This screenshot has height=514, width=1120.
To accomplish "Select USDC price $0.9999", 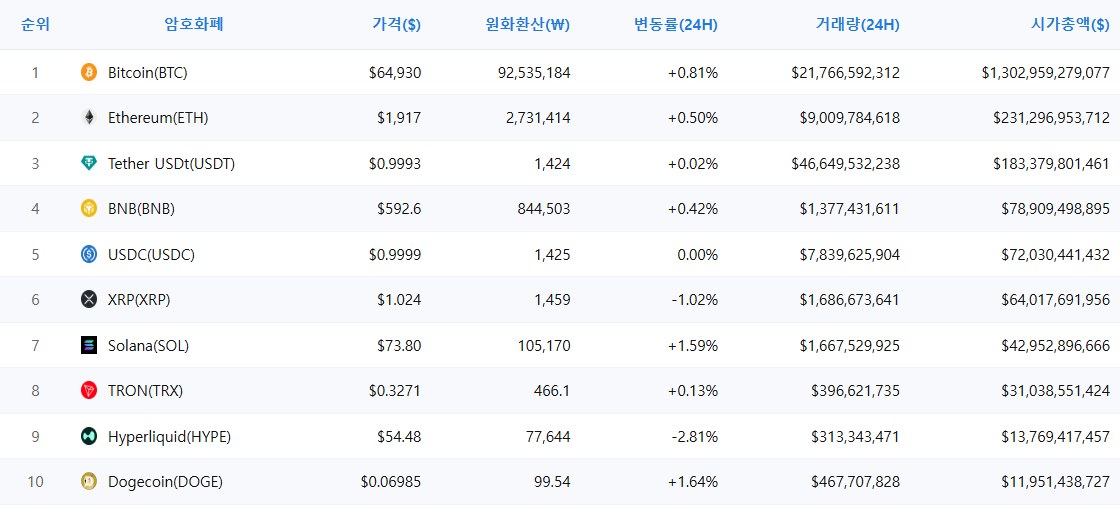I will tap(395, 254).
